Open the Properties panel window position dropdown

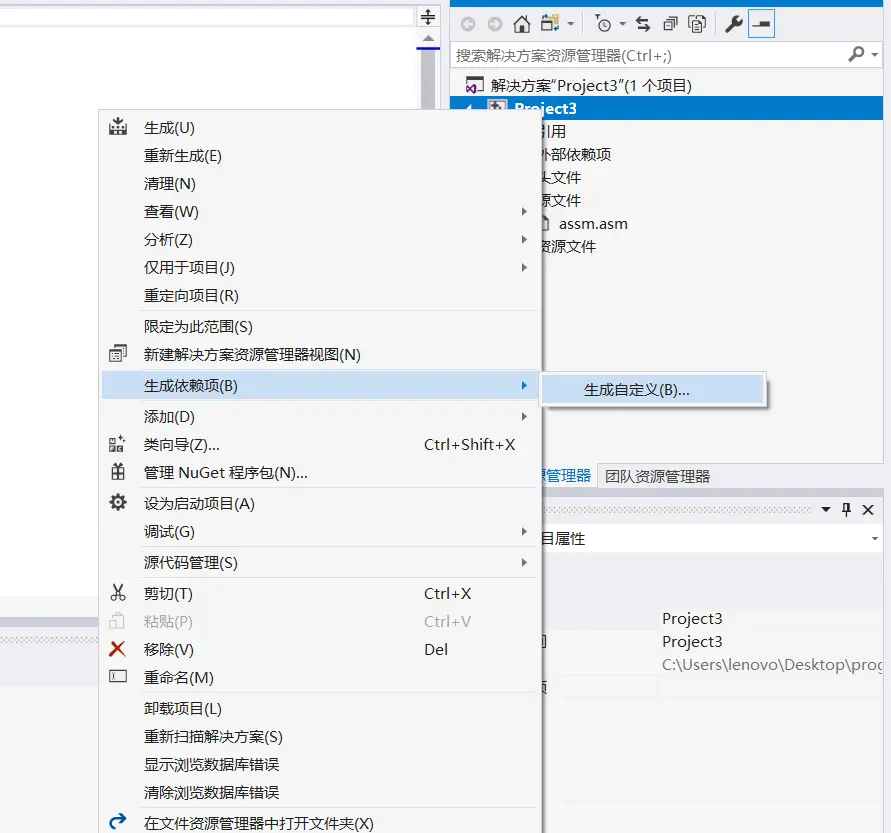(826, 510)
